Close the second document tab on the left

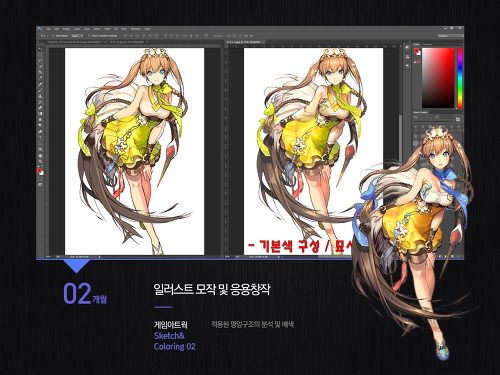147,42
